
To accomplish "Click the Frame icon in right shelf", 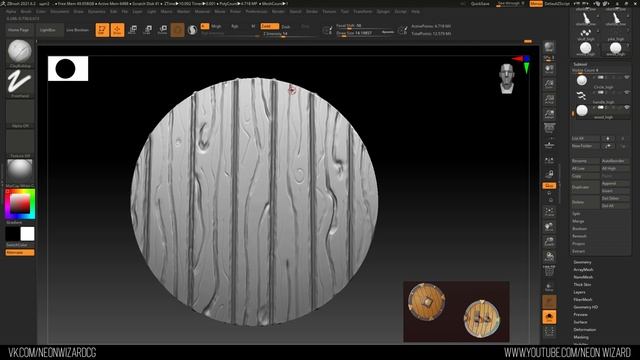I will point(549,212).
